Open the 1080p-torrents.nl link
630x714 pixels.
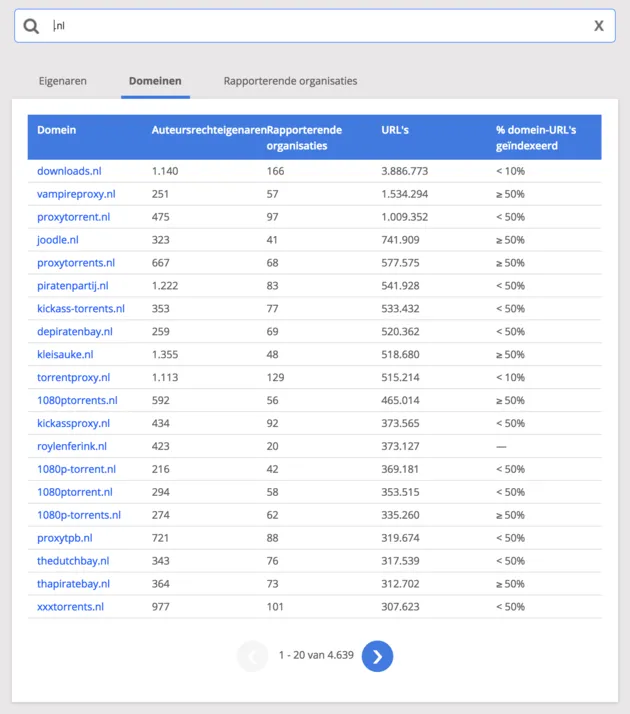coord(79,515)
